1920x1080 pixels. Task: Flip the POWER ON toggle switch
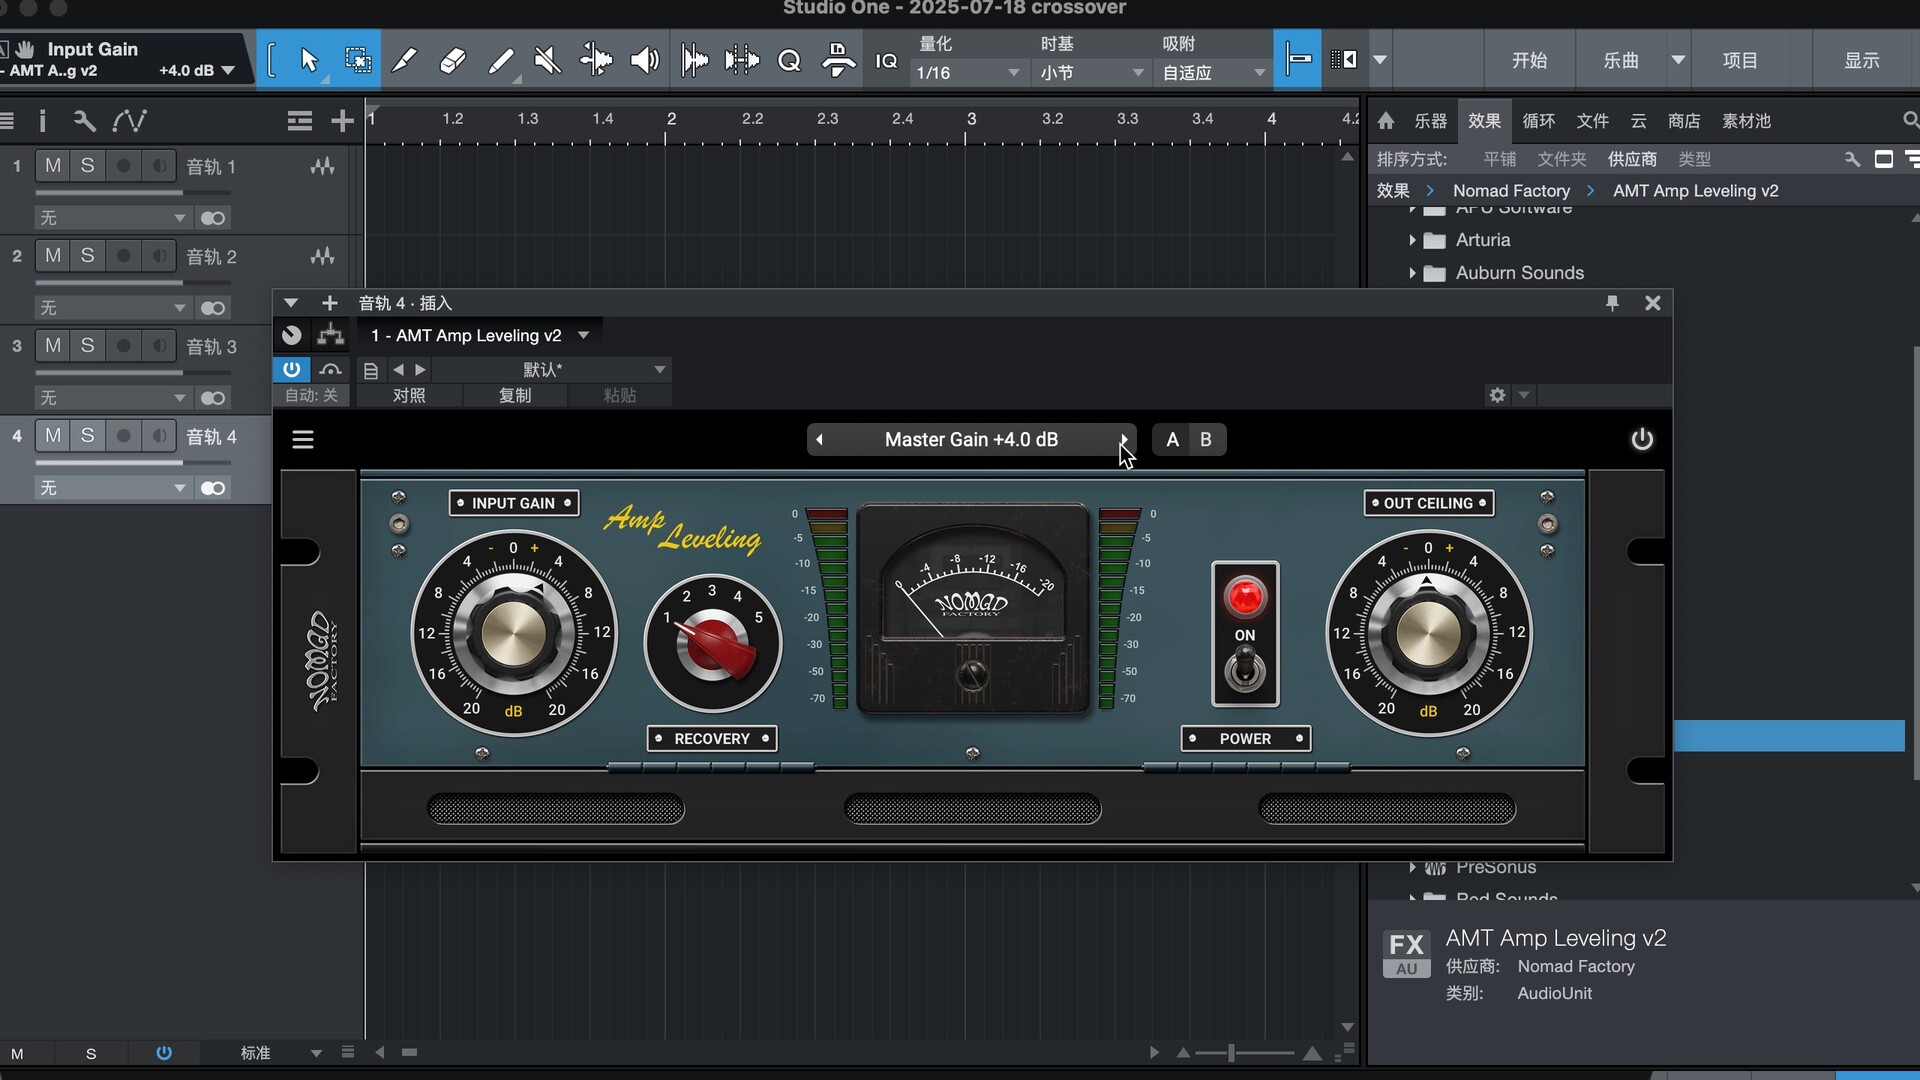[x=1245, y=668]
